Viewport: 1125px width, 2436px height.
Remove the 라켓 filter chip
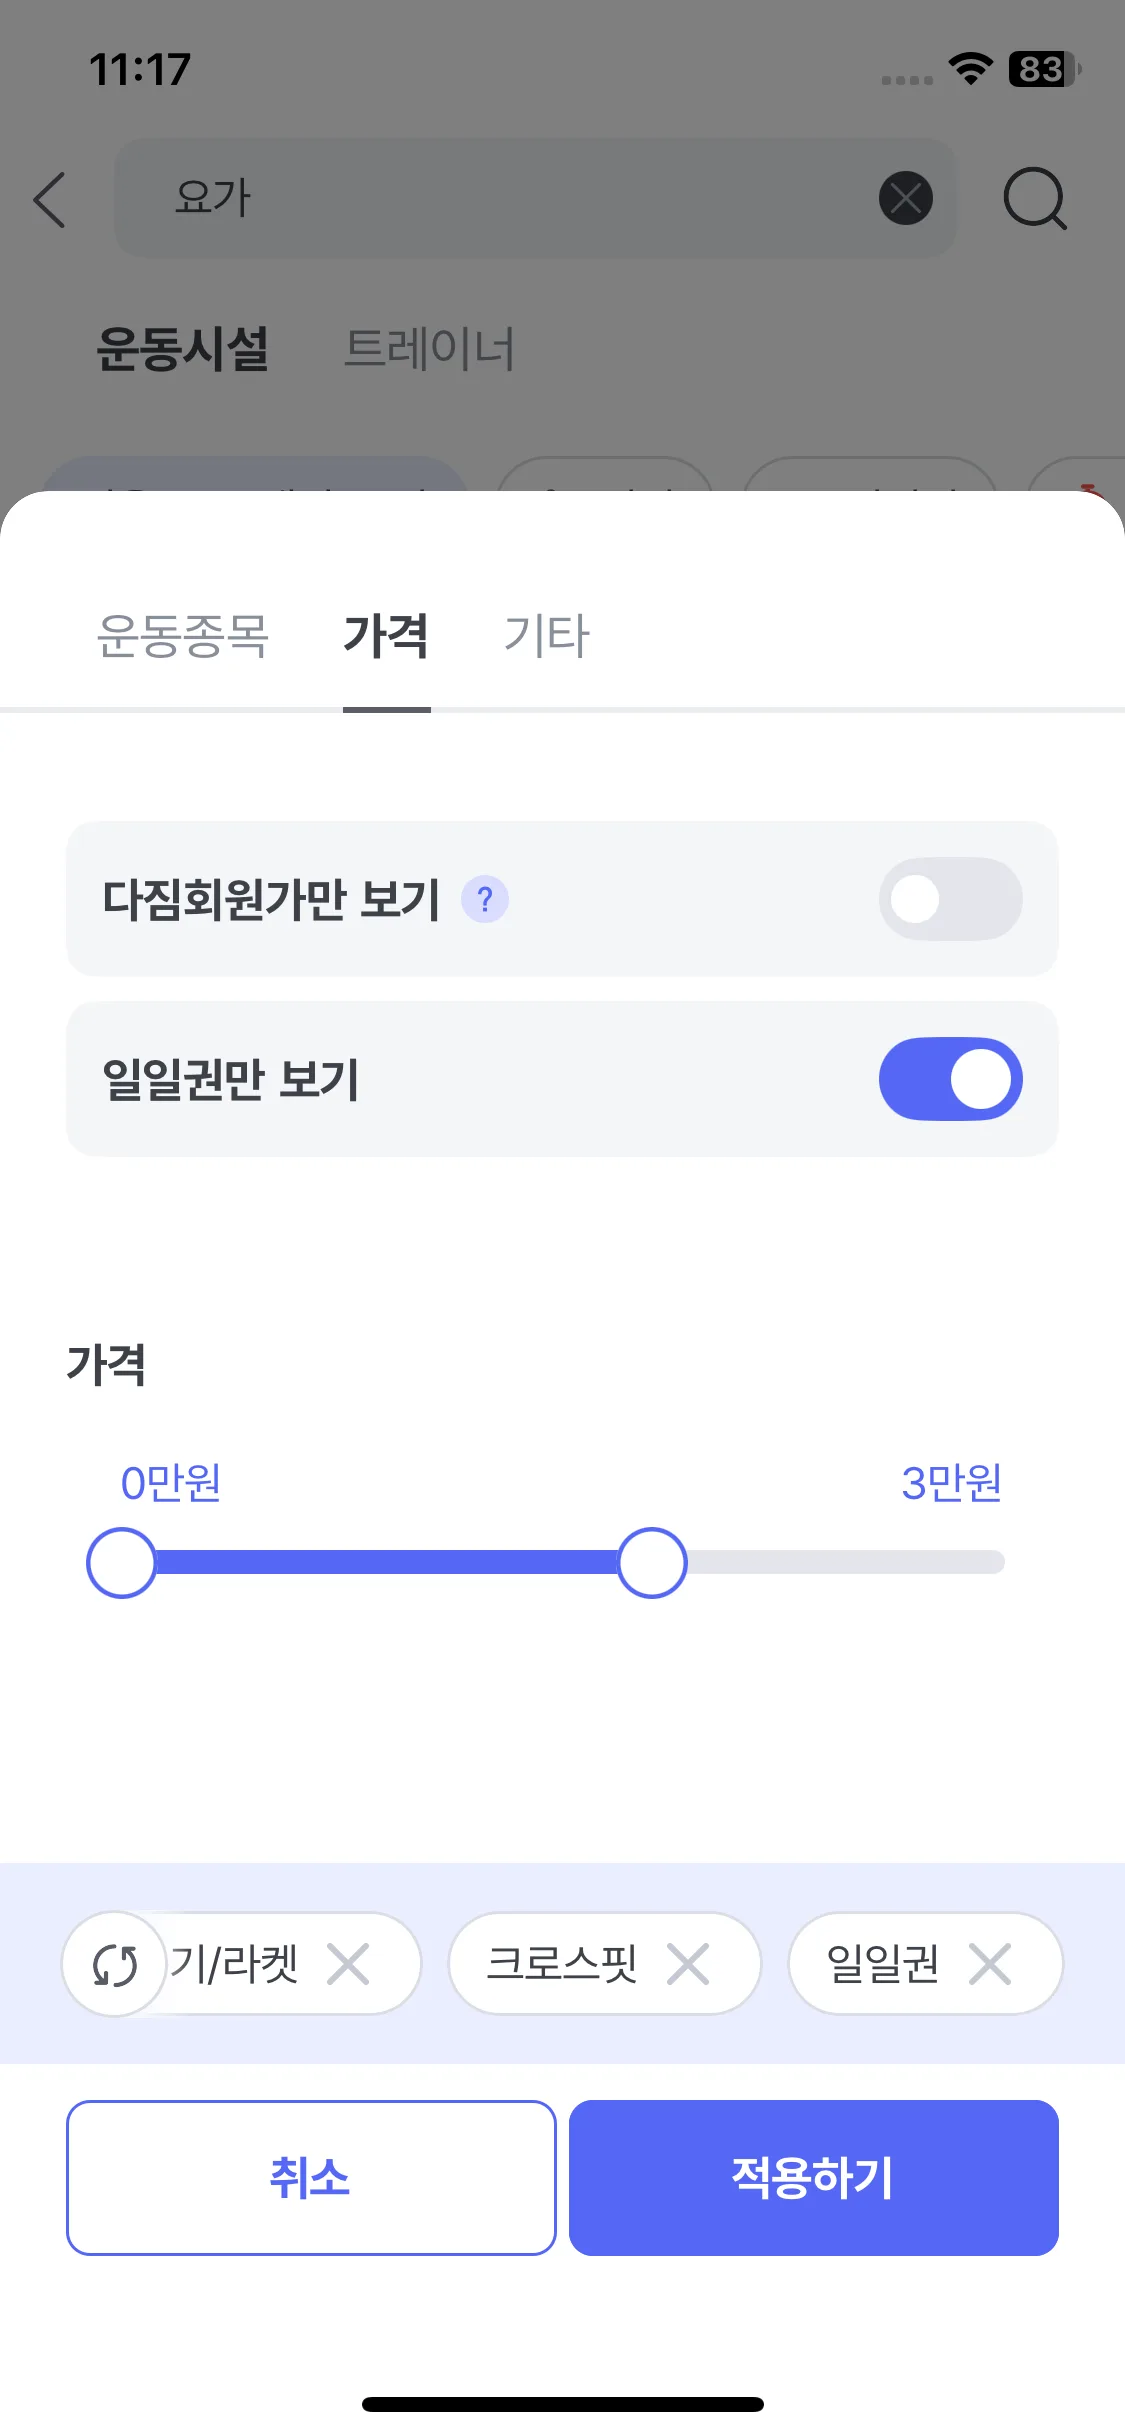[x=348, y=1964]
